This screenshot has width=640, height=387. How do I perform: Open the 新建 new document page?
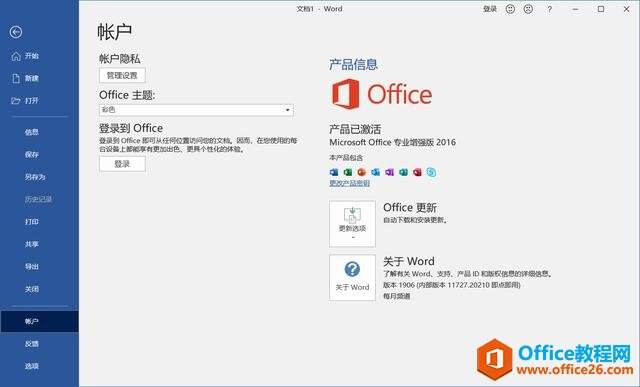tap(25, 78)
